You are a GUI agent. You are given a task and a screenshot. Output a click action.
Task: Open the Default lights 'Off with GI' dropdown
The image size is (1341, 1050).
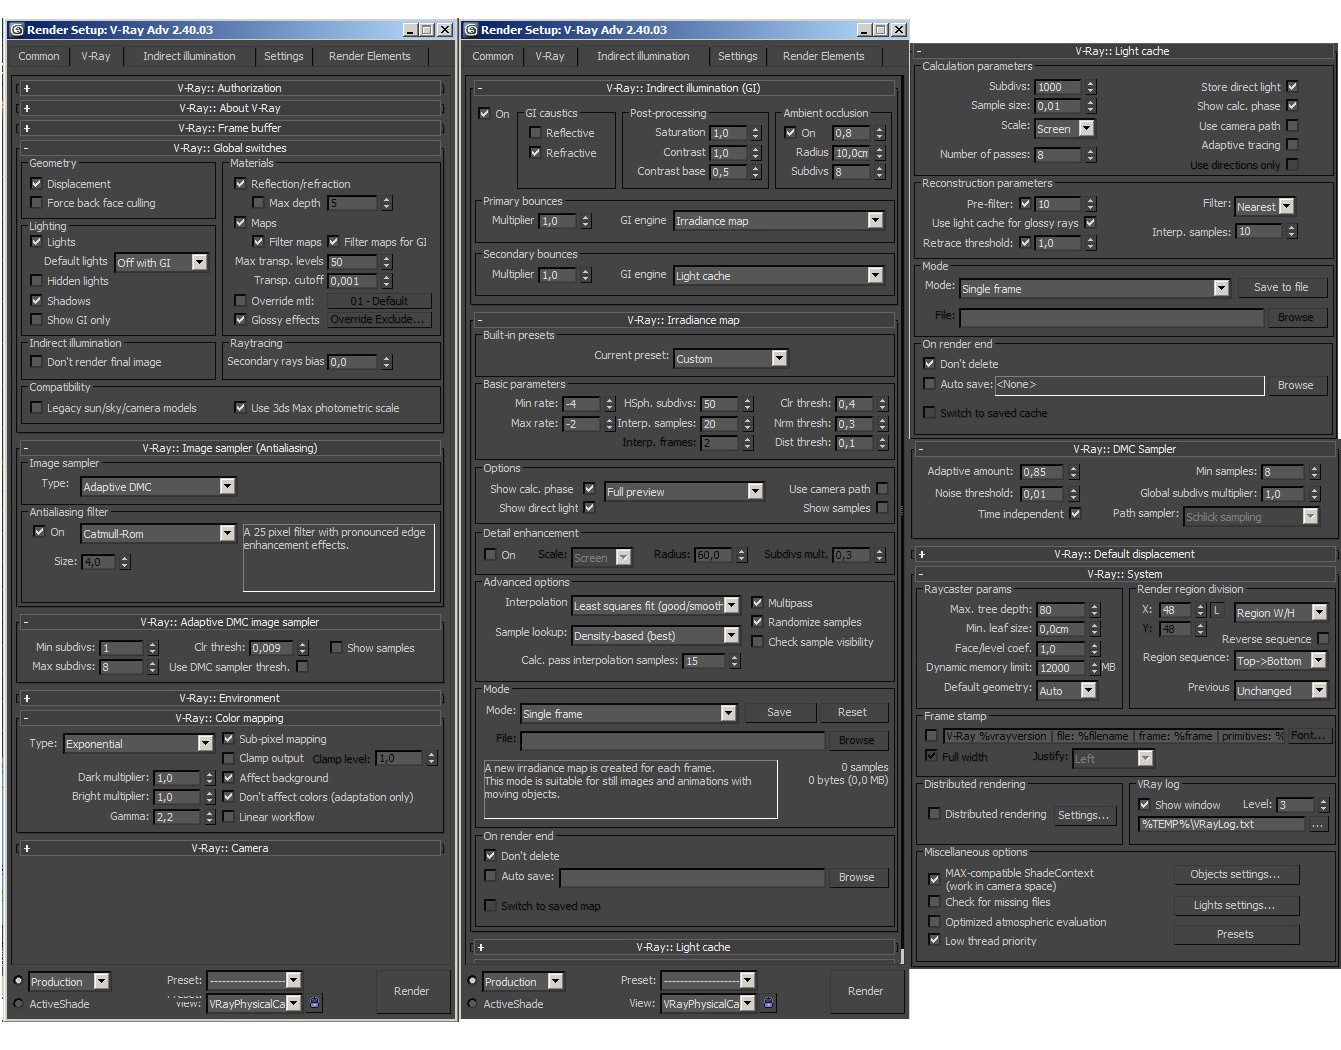161,262
